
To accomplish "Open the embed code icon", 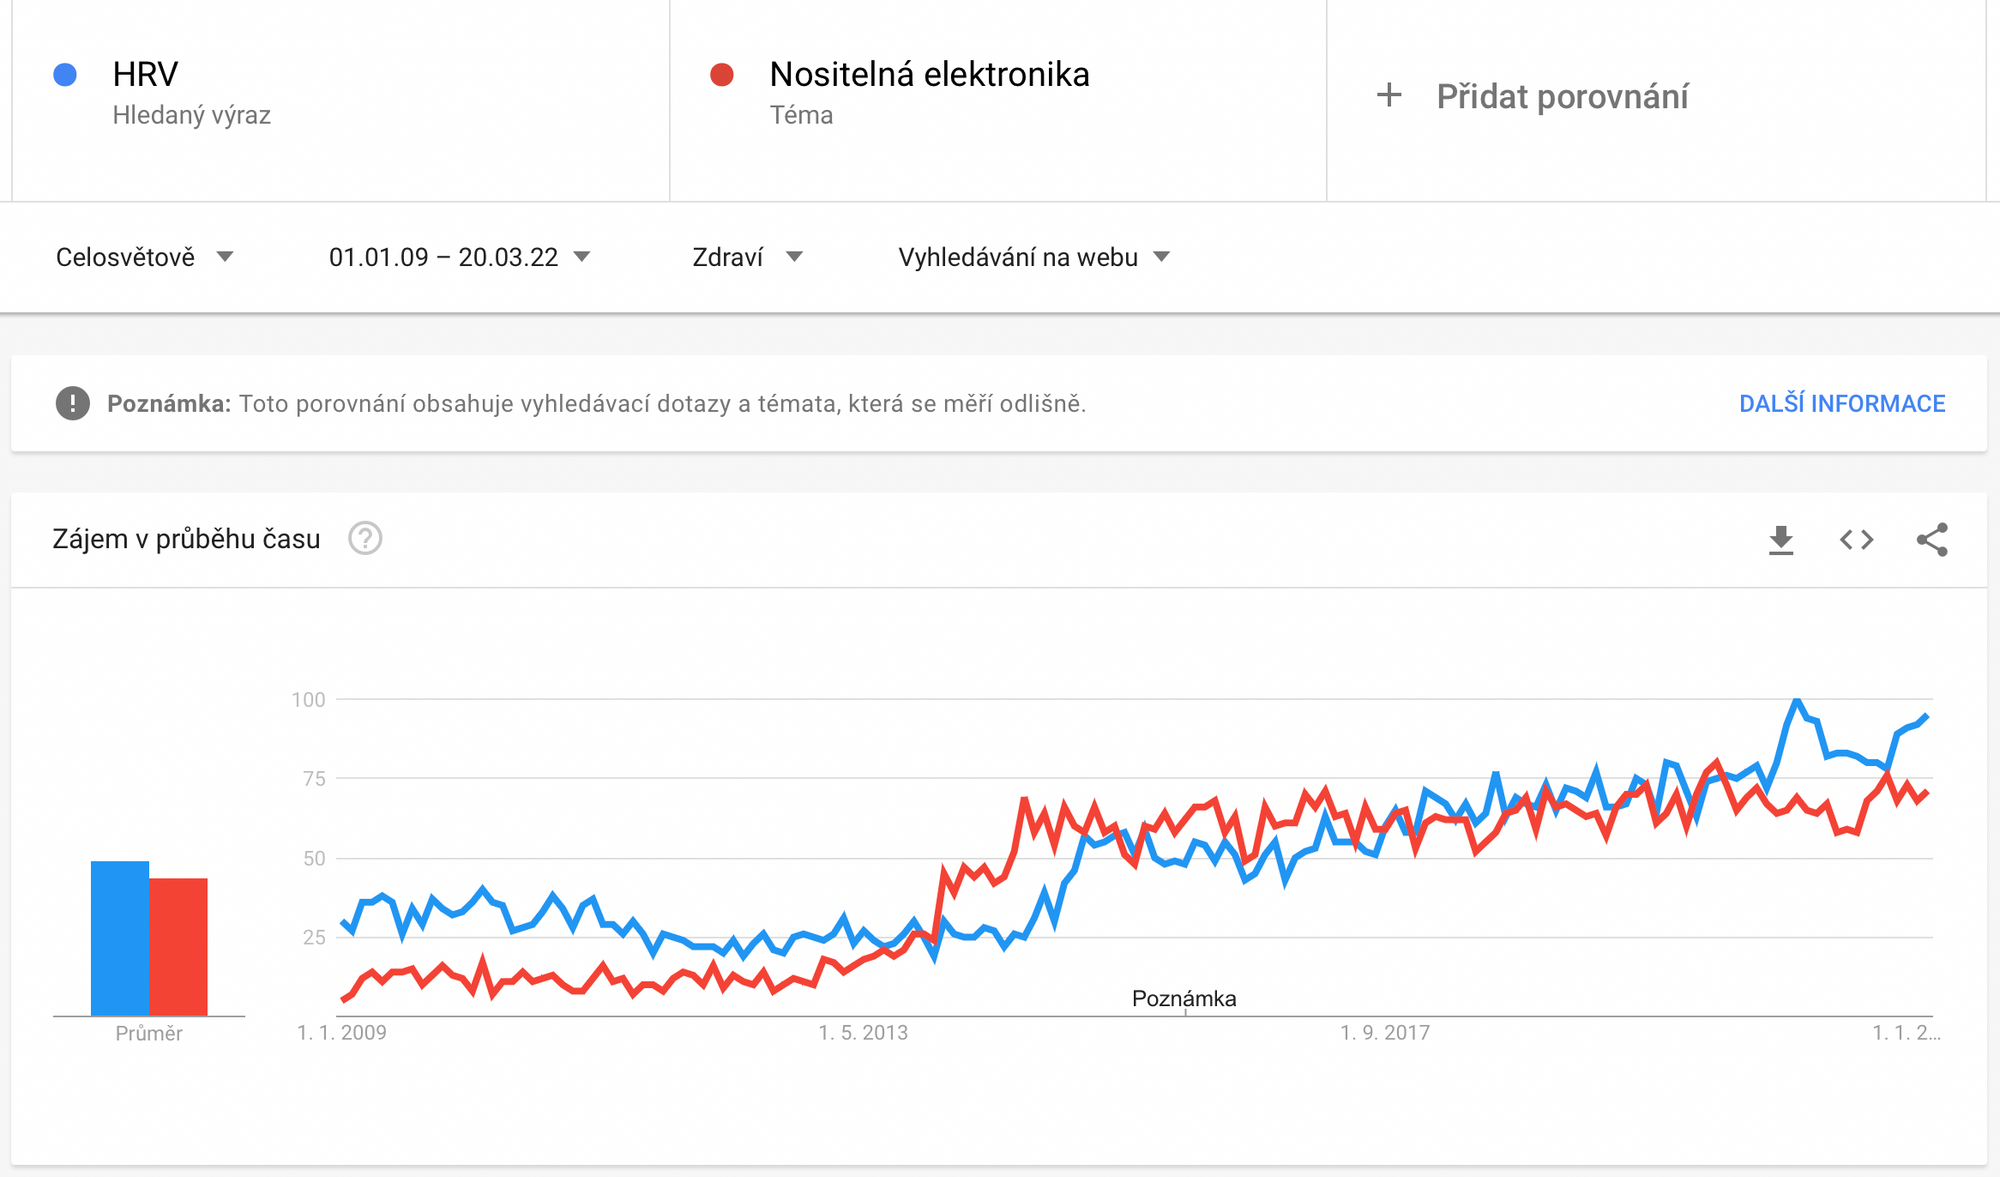I will coord(1857,540).
